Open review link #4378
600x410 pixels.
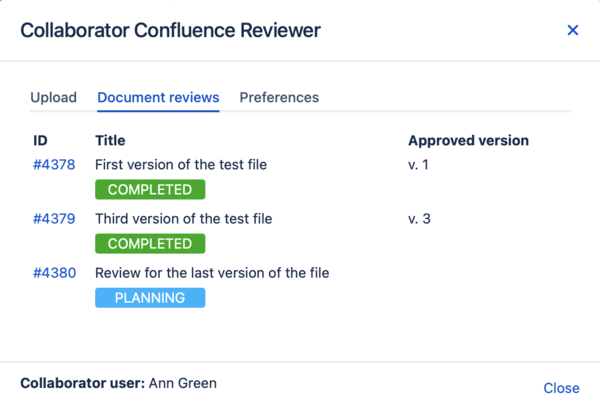[54, 165]
